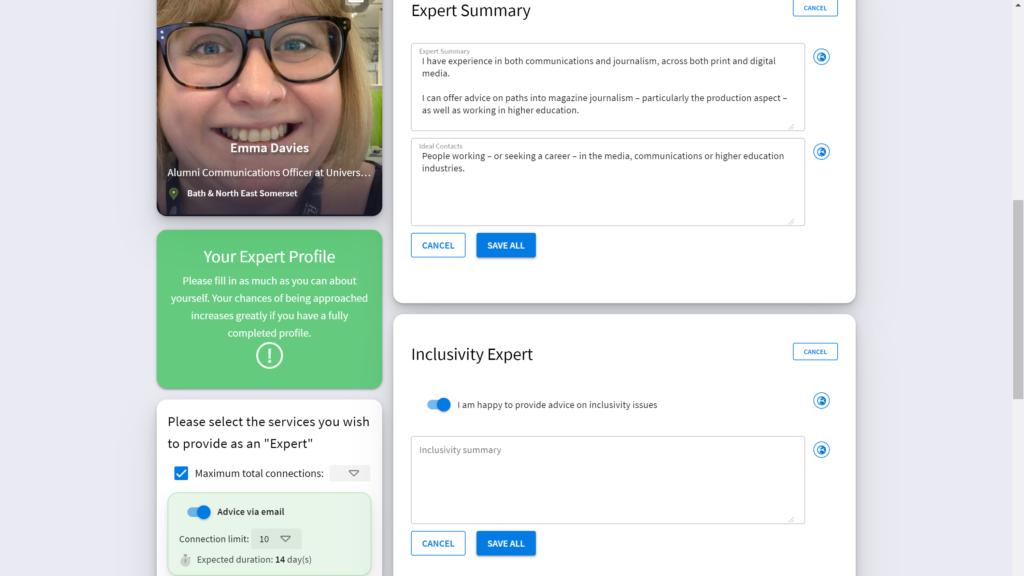Click the Inclusivity Expert heading
This screenshot has height=576, width=1024.
472,354
